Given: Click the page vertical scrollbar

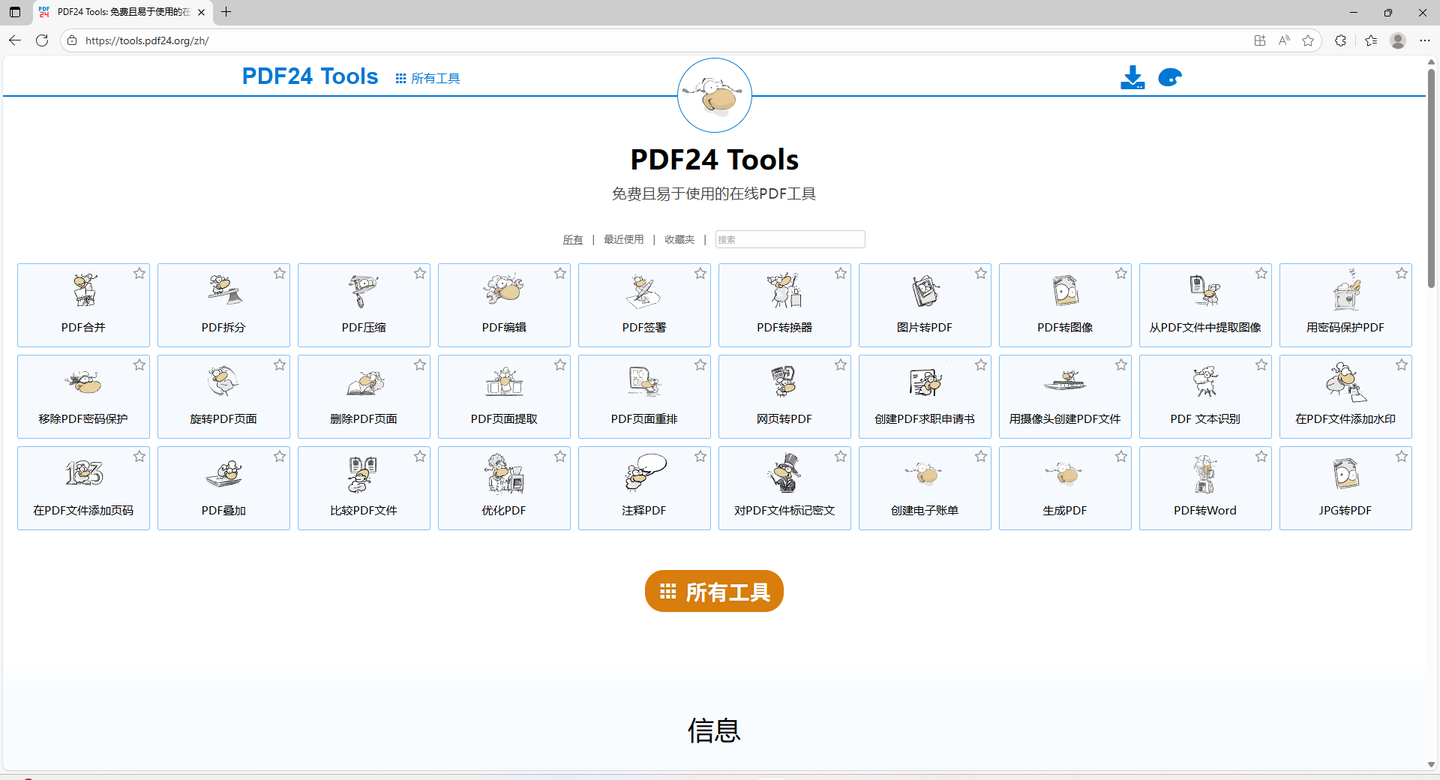Looking at the screenshot, I should point(1431,180).
